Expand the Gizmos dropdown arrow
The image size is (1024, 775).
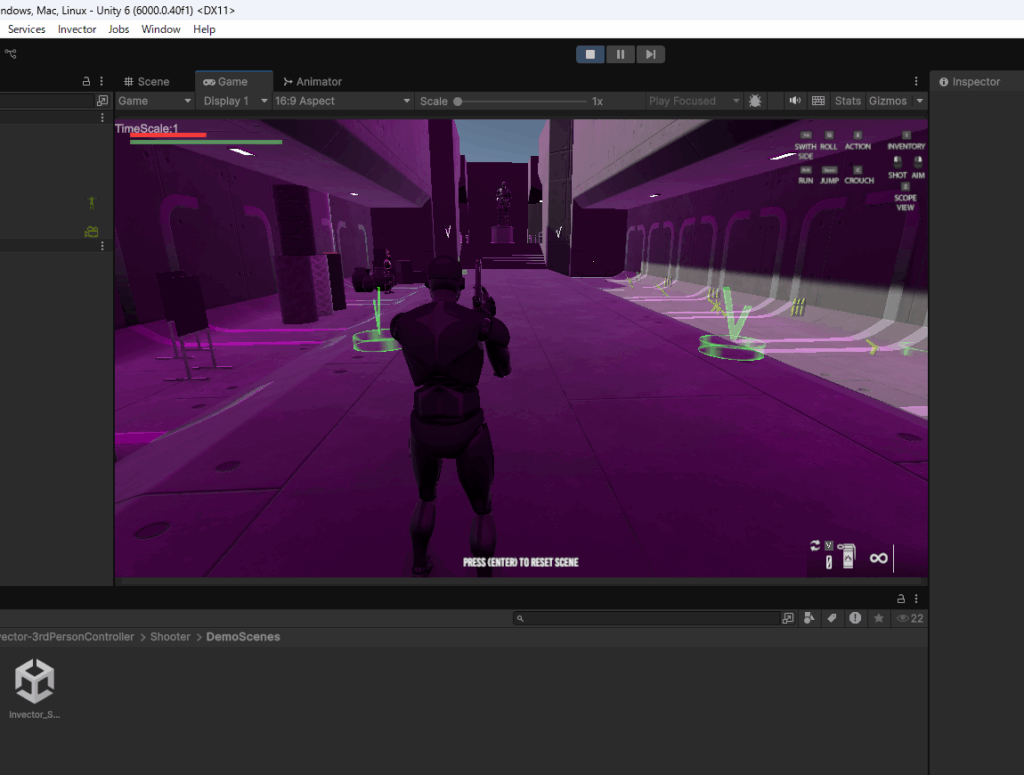coord(920,101)
